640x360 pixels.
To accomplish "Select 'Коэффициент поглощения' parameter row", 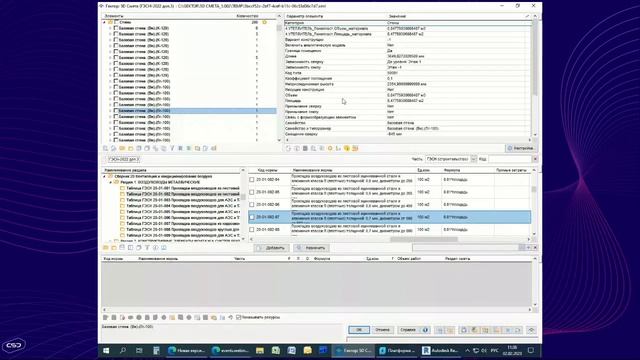I will [407, 78].
